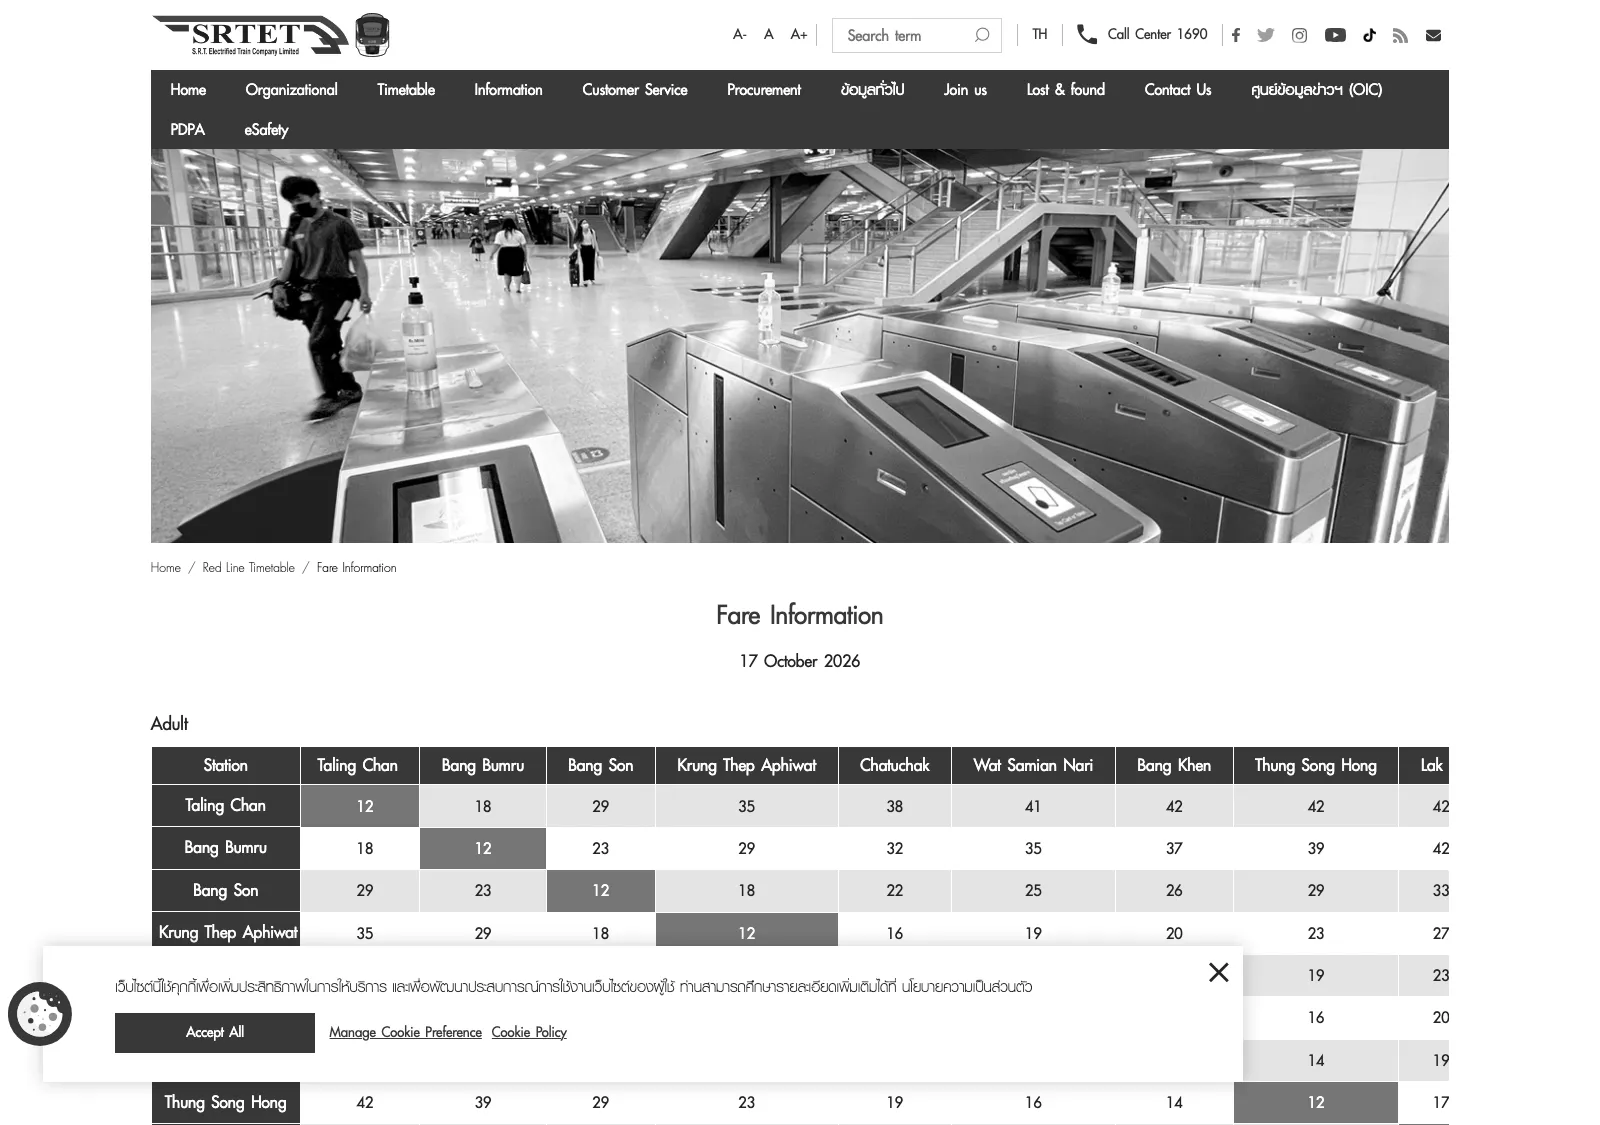This screenshot has height=1125, width=1600.
Task: Open the Lost & found menu
Action: [1066, 89]
